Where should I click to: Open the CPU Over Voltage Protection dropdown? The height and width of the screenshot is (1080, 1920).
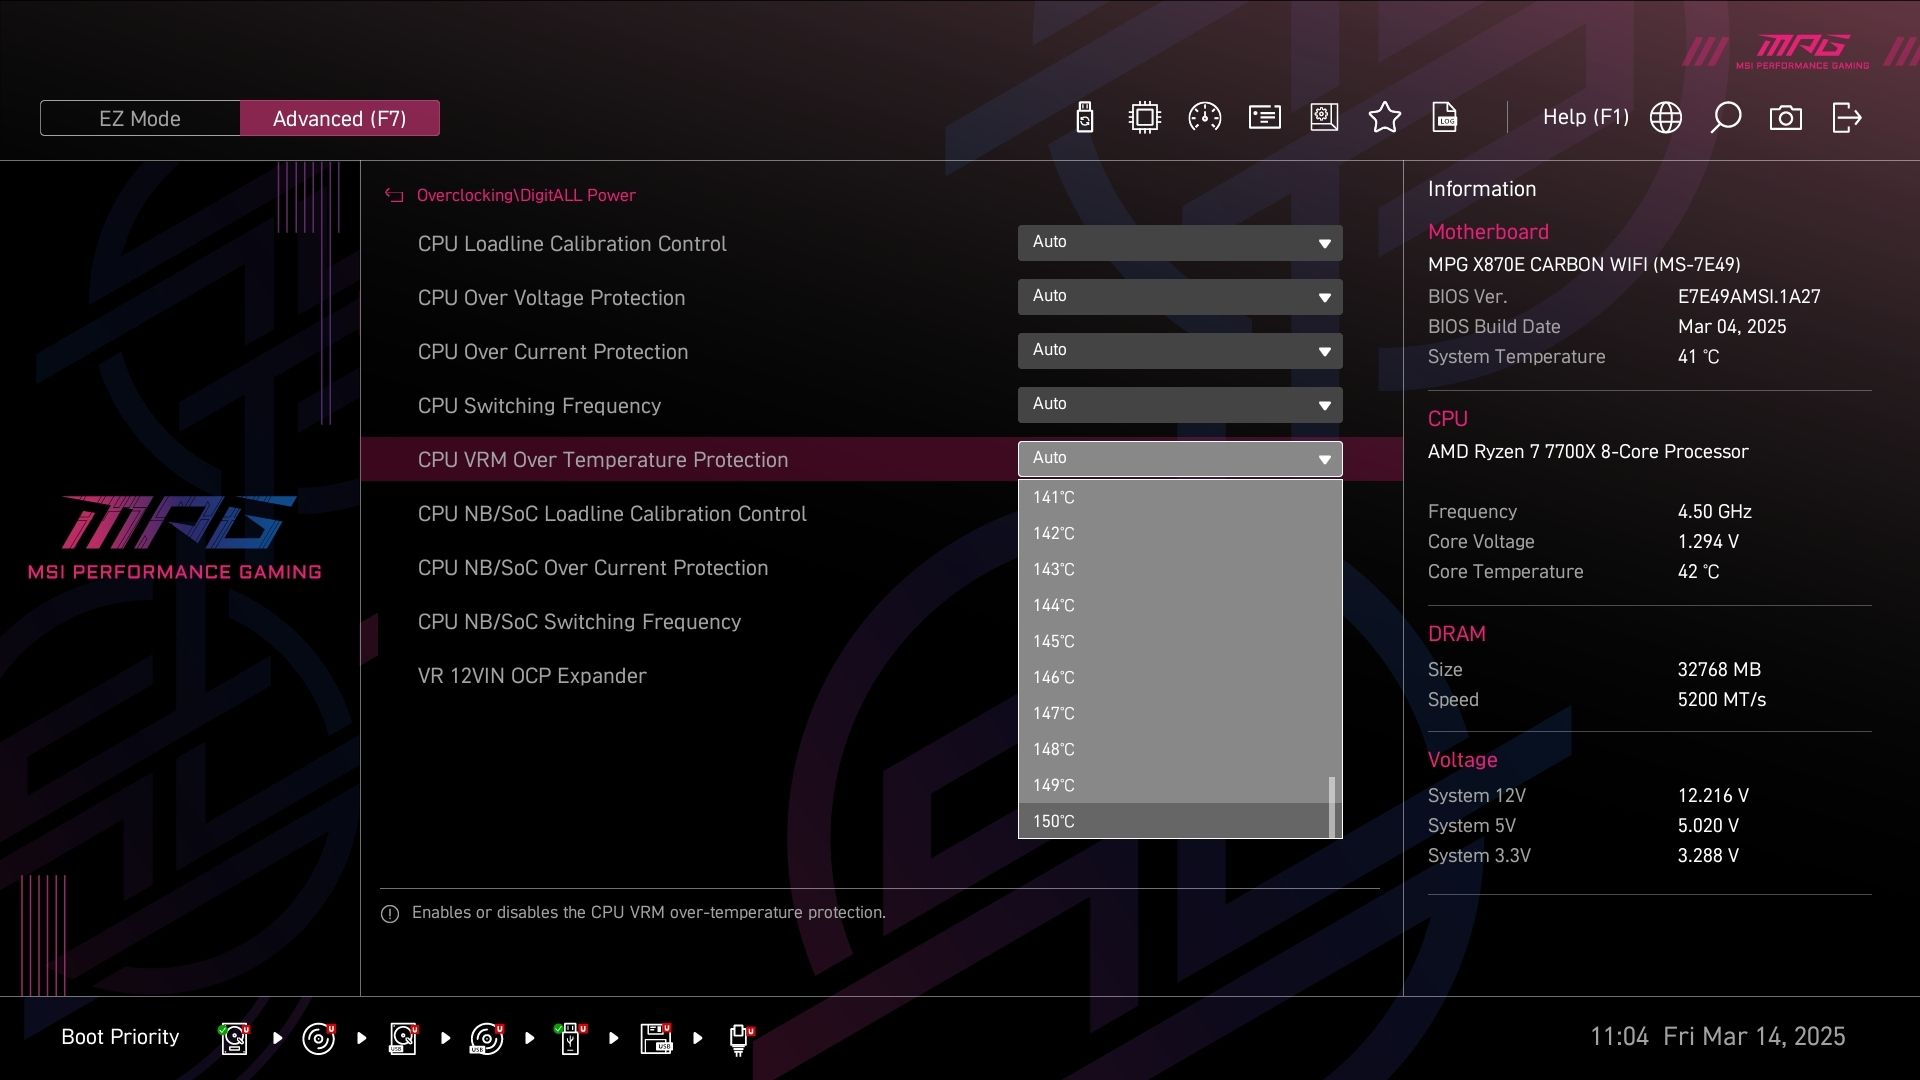coord(1179,297)
